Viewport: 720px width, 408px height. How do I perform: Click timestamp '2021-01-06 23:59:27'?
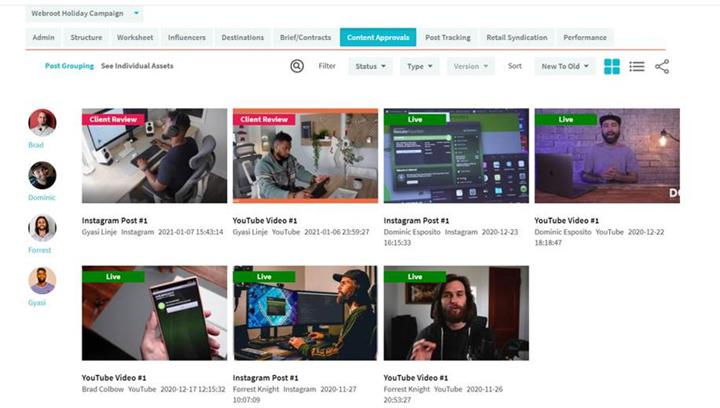coord(337,232)
